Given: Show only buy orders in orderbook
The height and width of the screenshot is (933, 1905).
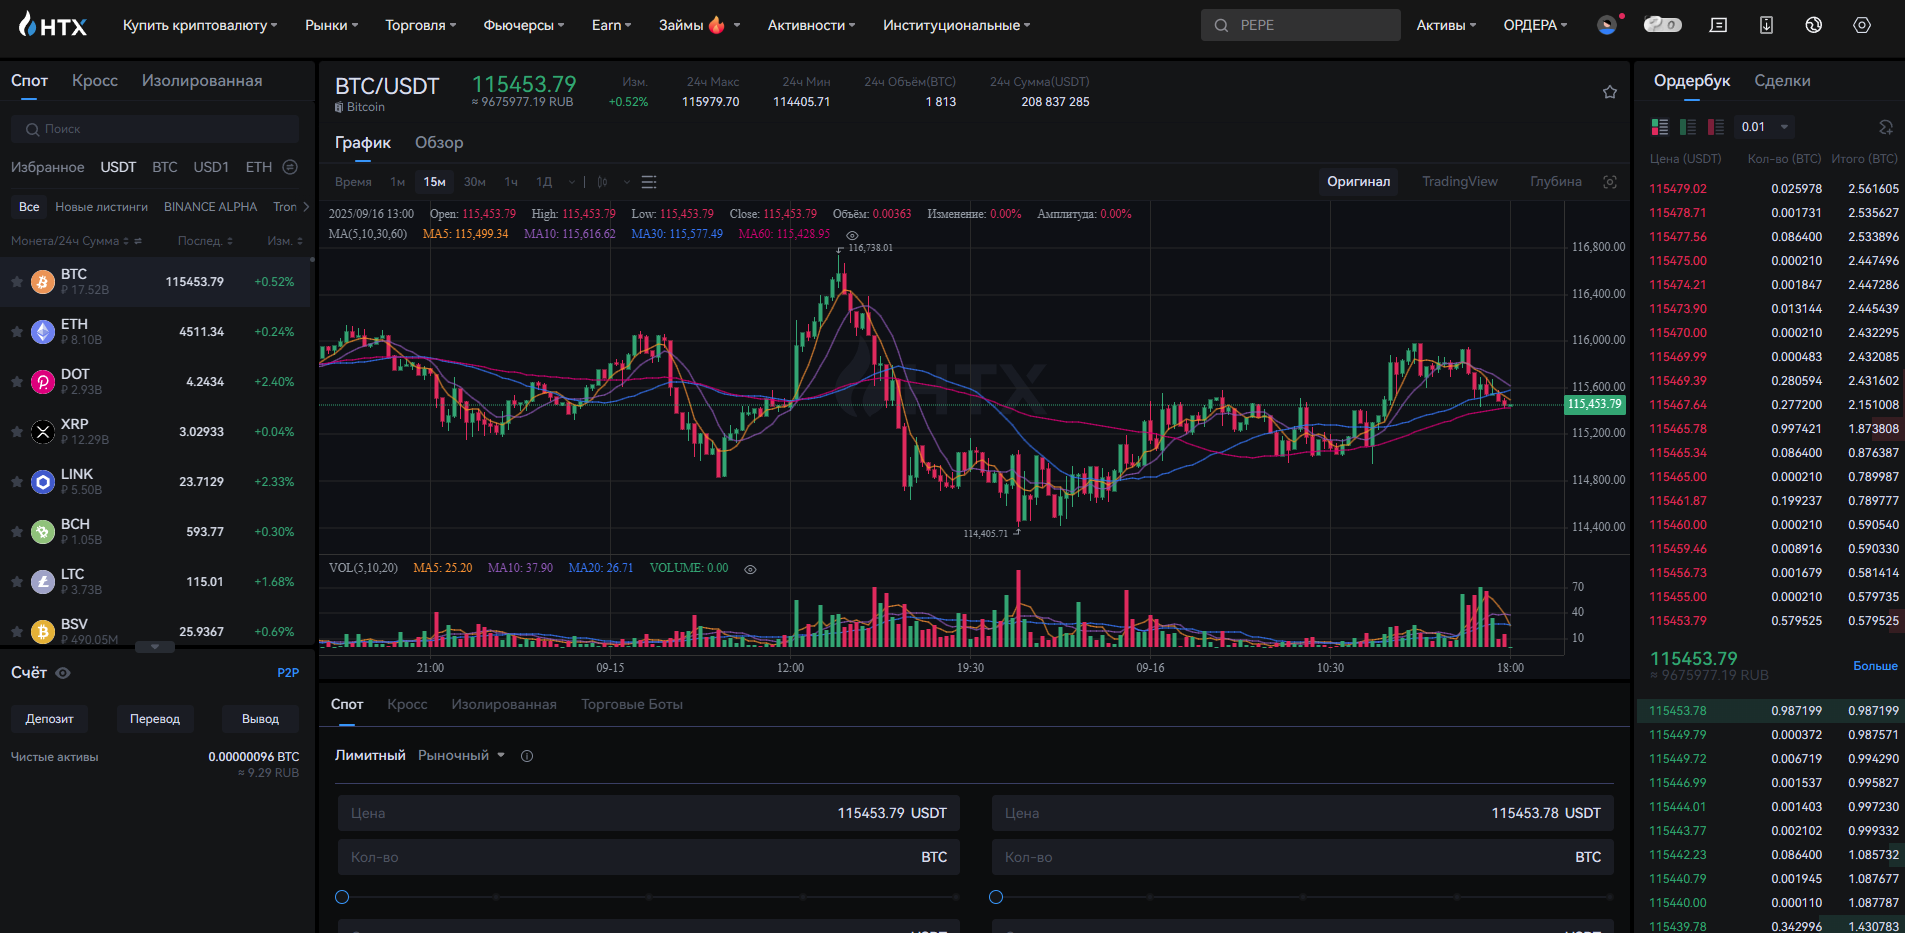Looking at the screenshot, I should [1688, 127].
